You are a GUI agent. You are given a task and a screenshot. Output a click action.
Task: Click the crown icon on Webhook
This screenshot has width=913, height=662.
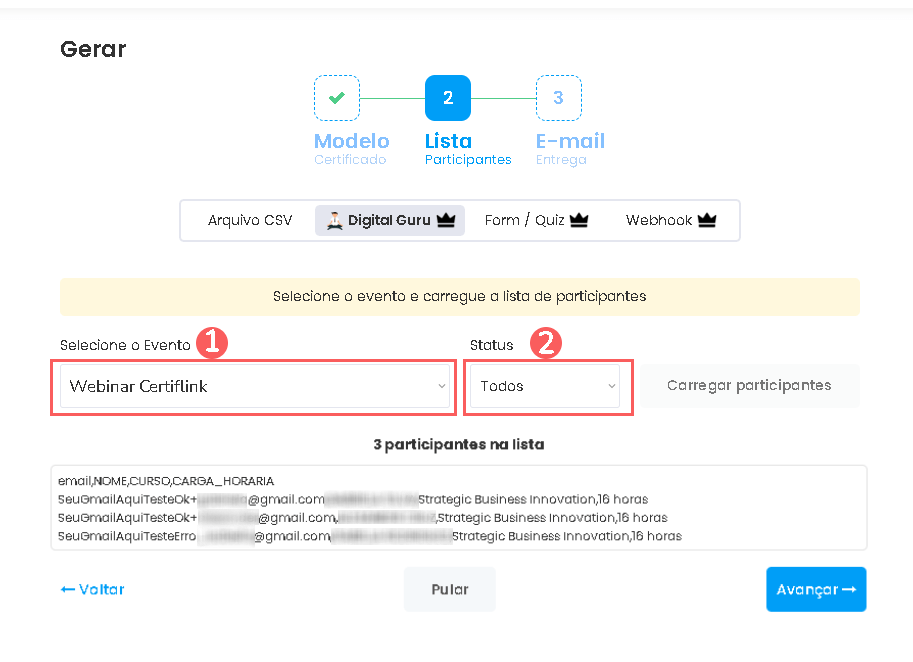click(x=707, y=219)
